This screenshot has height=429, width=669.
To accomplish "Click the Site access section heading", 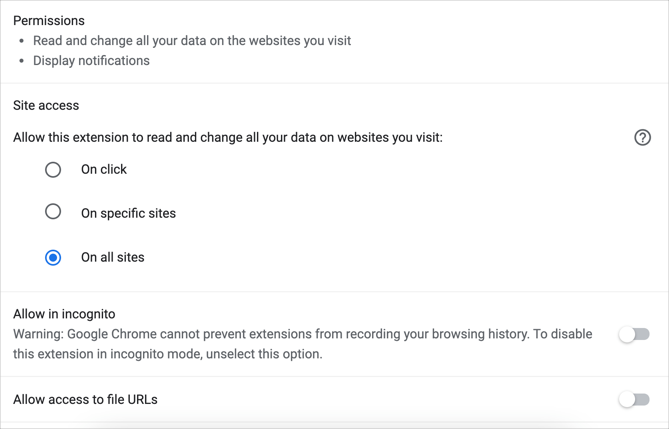I will (x=46, y=105).
